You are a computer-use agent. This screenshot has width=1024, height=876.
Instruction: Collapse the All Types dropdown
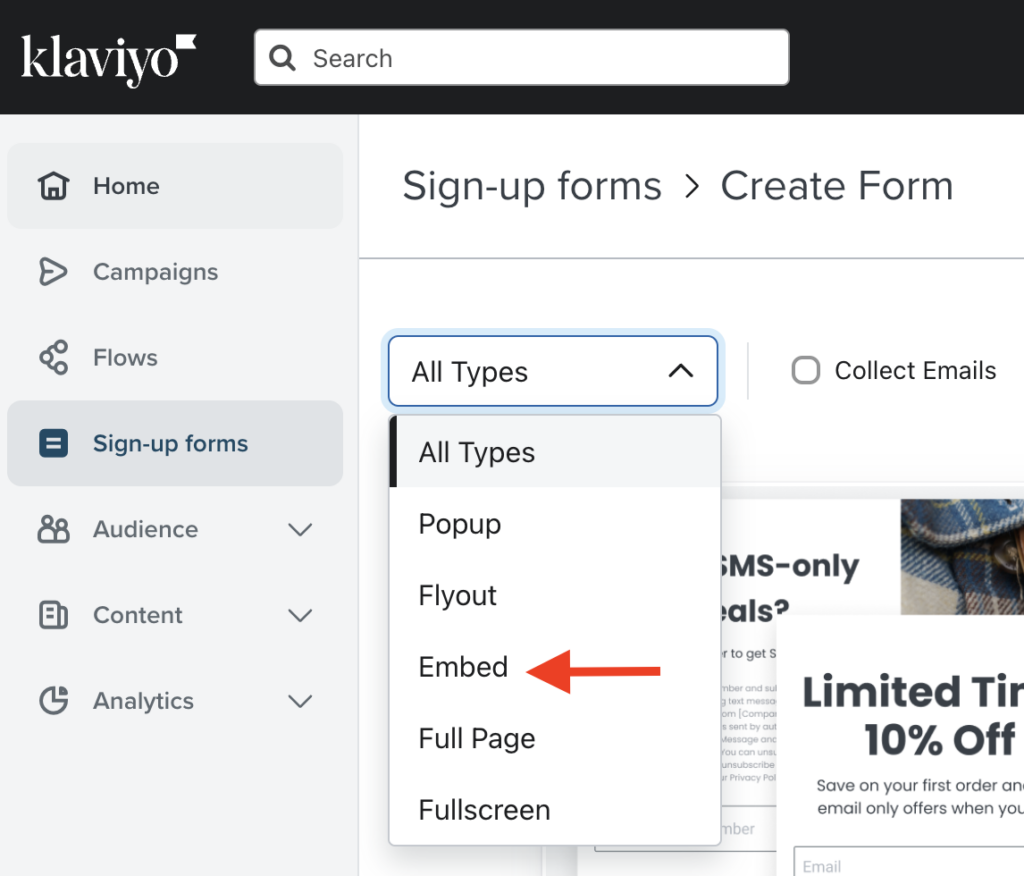pyautogui.click(x=552, y=371)
